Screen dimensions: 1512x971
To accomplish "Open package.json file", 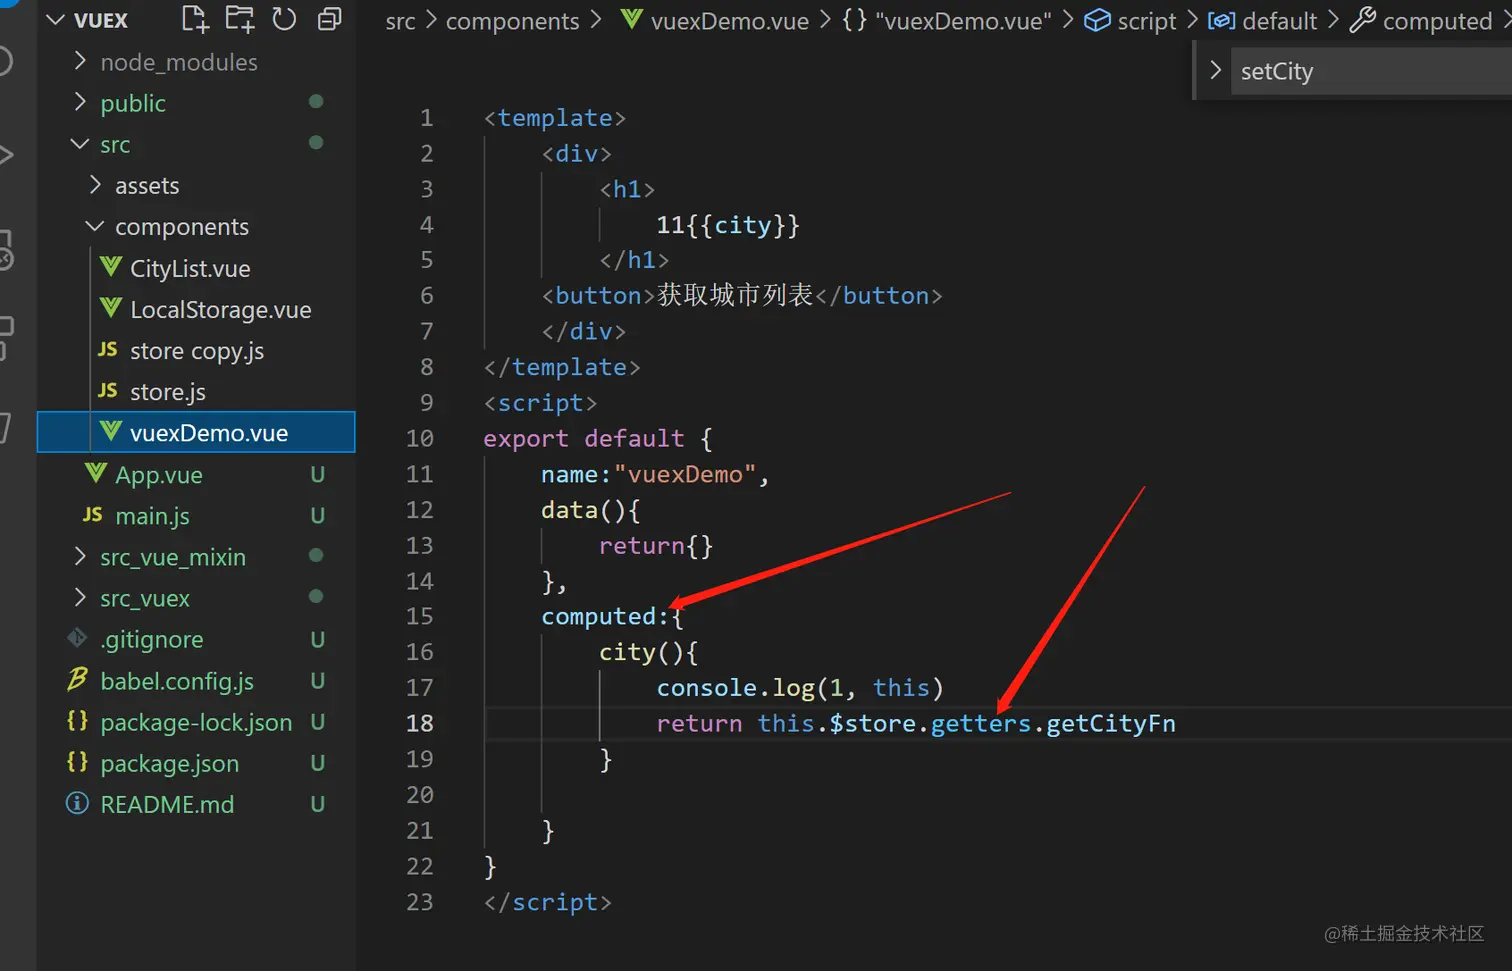I will (170, 763).
